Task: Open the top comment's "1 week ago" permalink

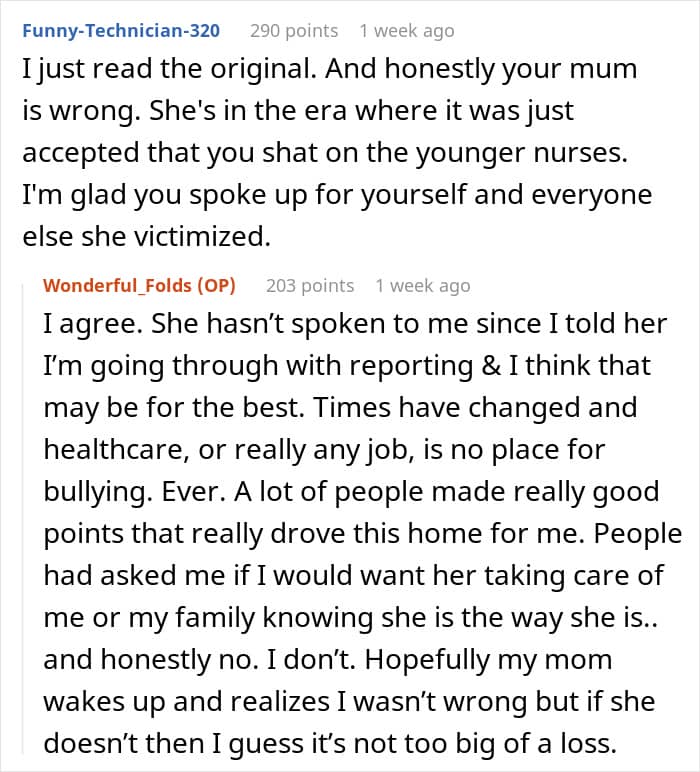Action: point(406,31)
